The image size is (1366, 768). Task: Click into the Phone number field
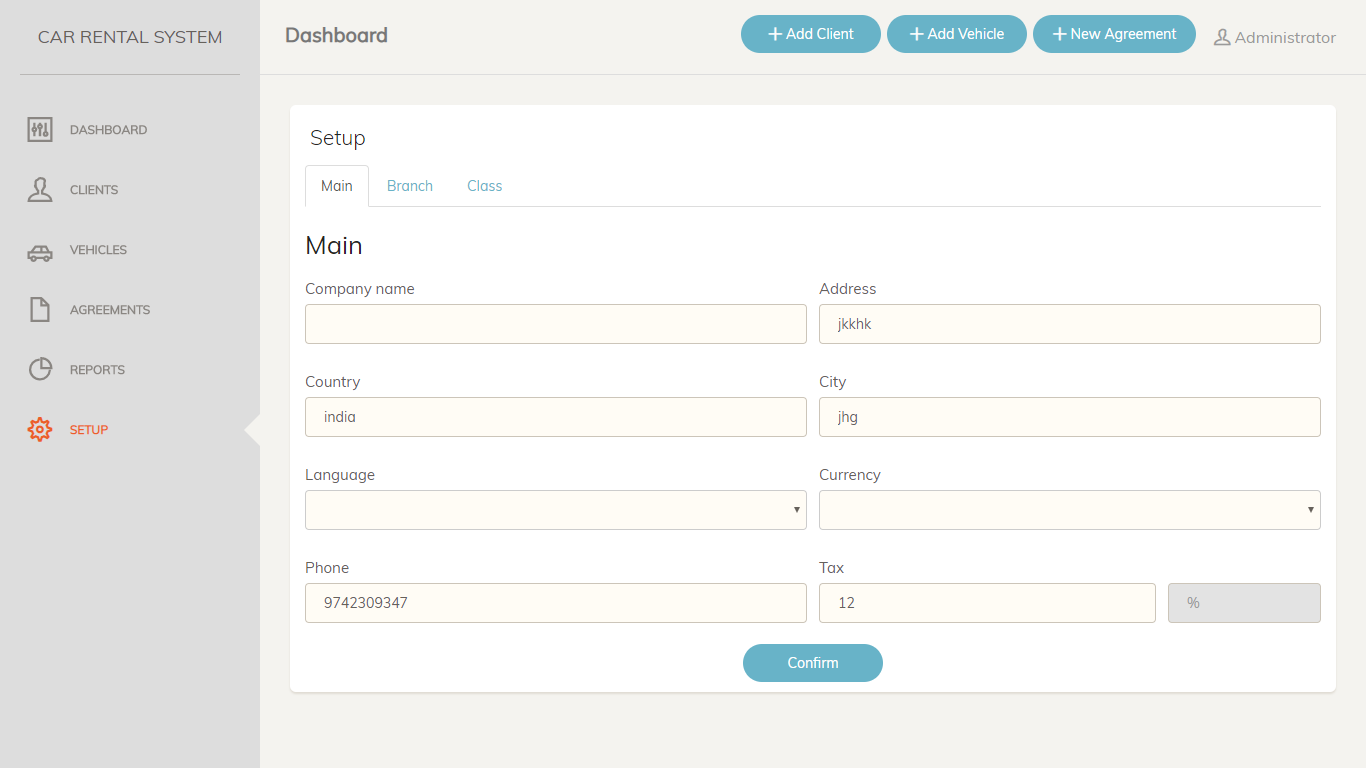[x=555, y=603]
